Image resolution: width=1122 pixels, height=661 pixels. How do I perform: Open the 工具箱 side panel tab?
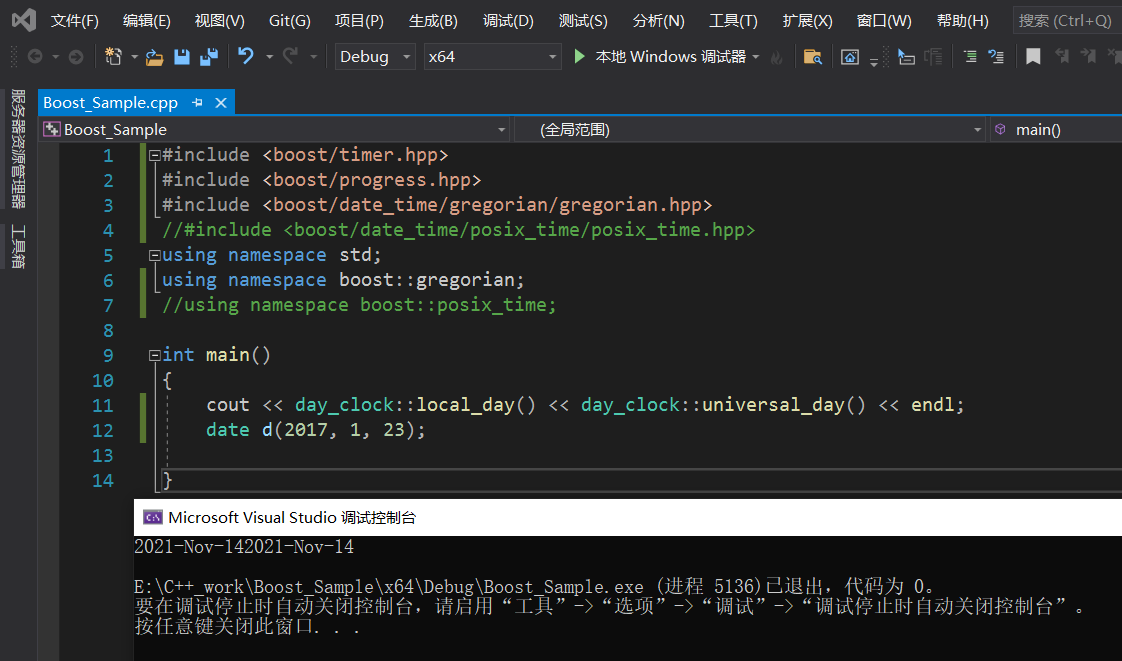18,247
